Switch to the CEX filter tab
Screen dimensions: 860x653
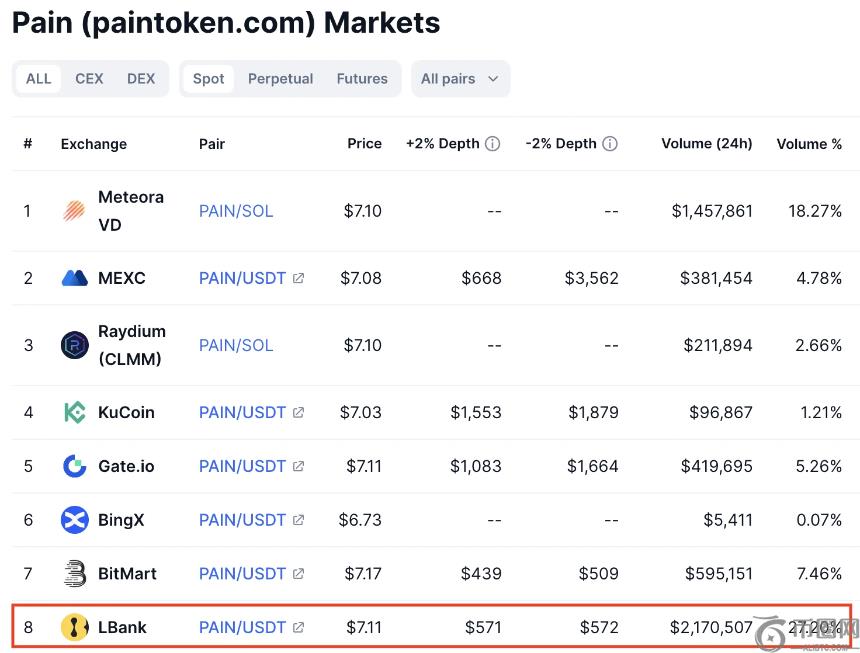click(x=89, y=79)
